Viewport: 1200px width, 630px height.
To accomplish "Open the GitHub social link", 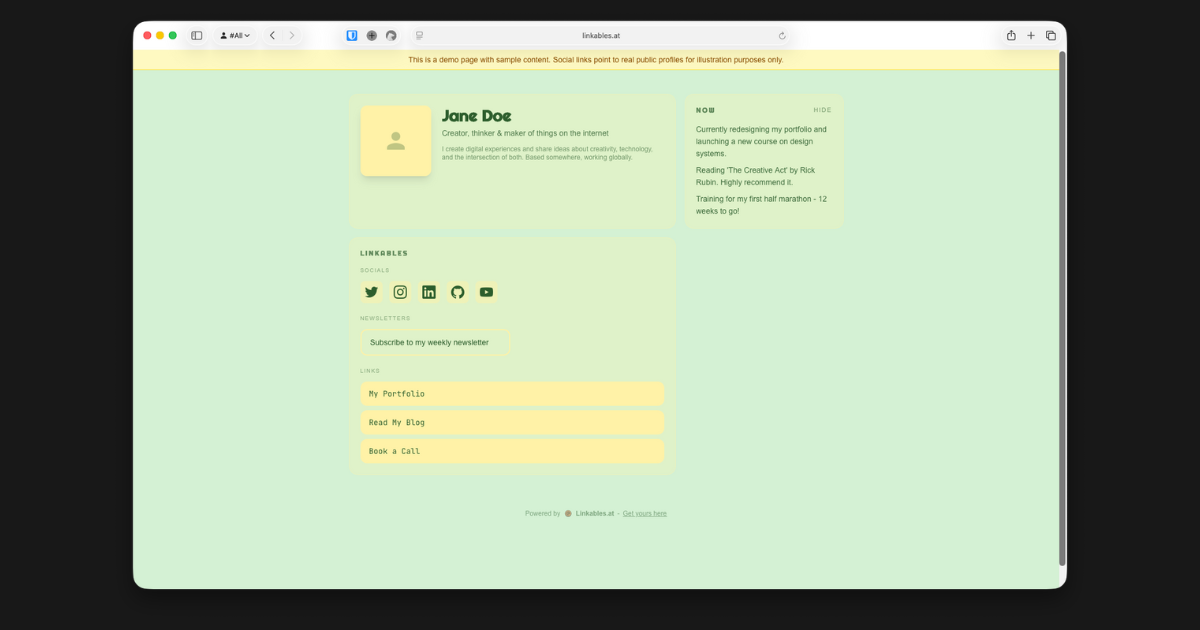I will pos(458,292).
